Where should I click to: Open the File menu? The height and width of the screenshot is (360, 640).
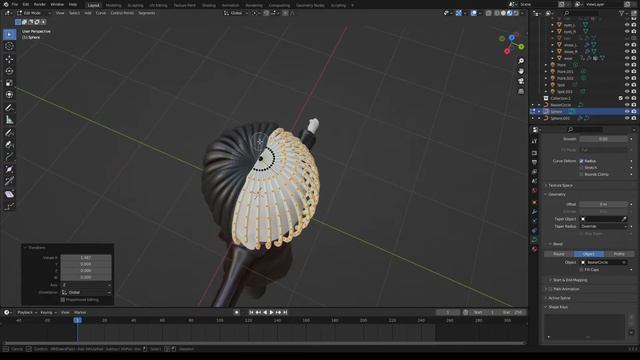tap(15, 4)
